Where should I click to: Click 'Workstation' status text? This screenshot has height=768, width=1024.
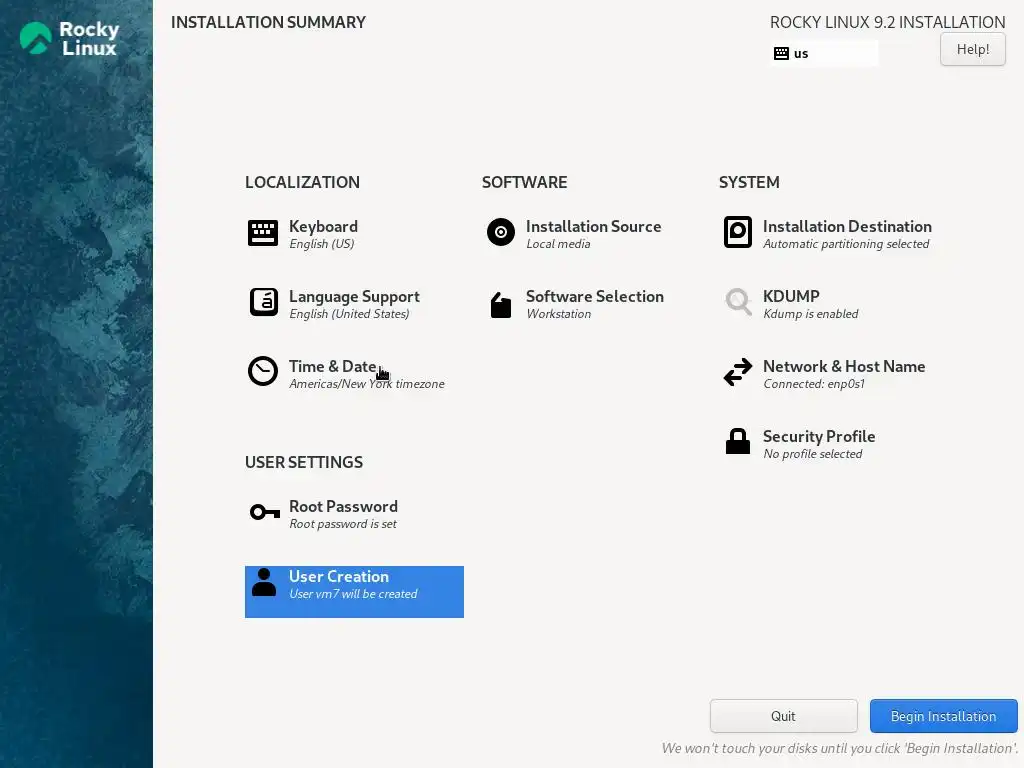tap(559, 314)
